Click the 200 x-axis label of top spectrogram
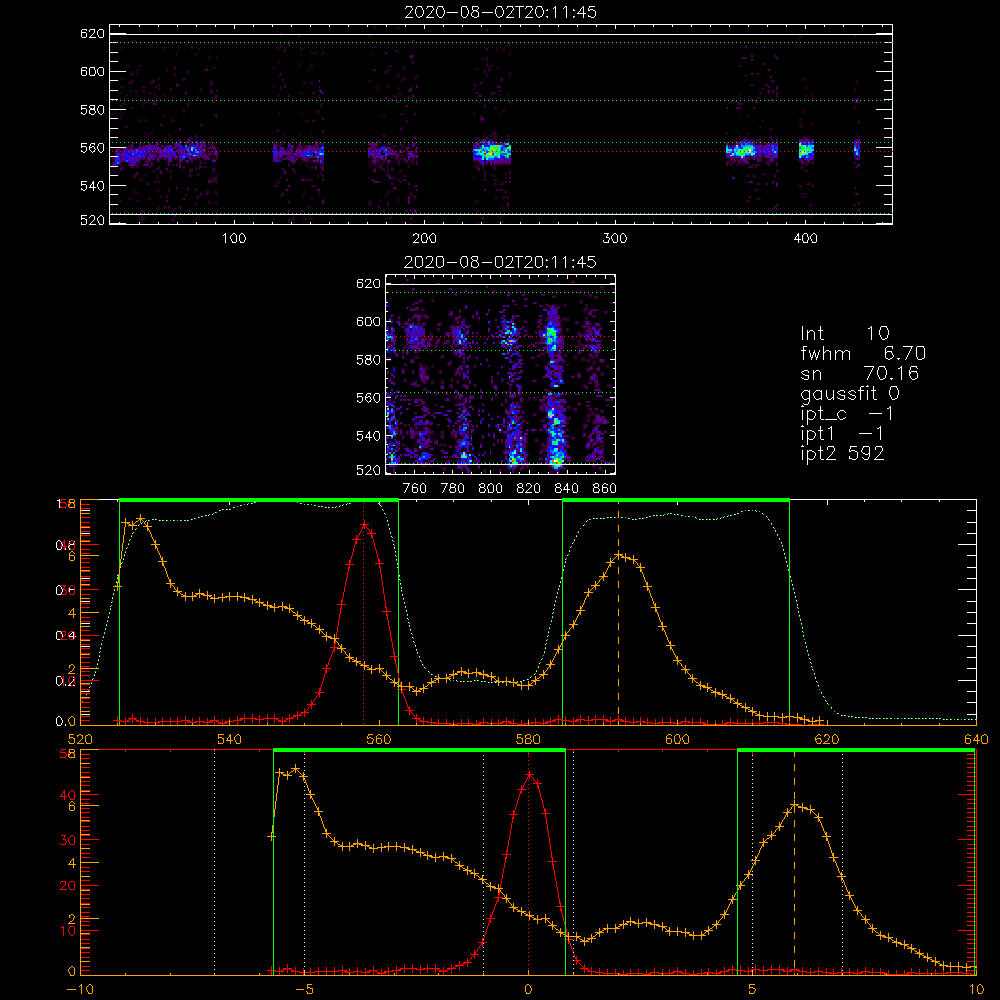 [x=424, y=239]
